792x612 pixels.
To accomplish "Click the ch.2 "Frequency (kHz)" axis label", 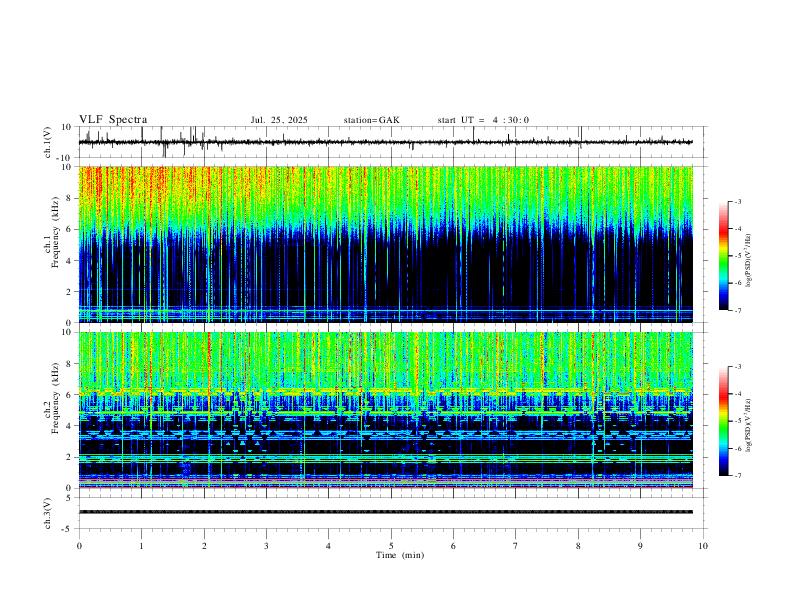I will pos(56,397).
